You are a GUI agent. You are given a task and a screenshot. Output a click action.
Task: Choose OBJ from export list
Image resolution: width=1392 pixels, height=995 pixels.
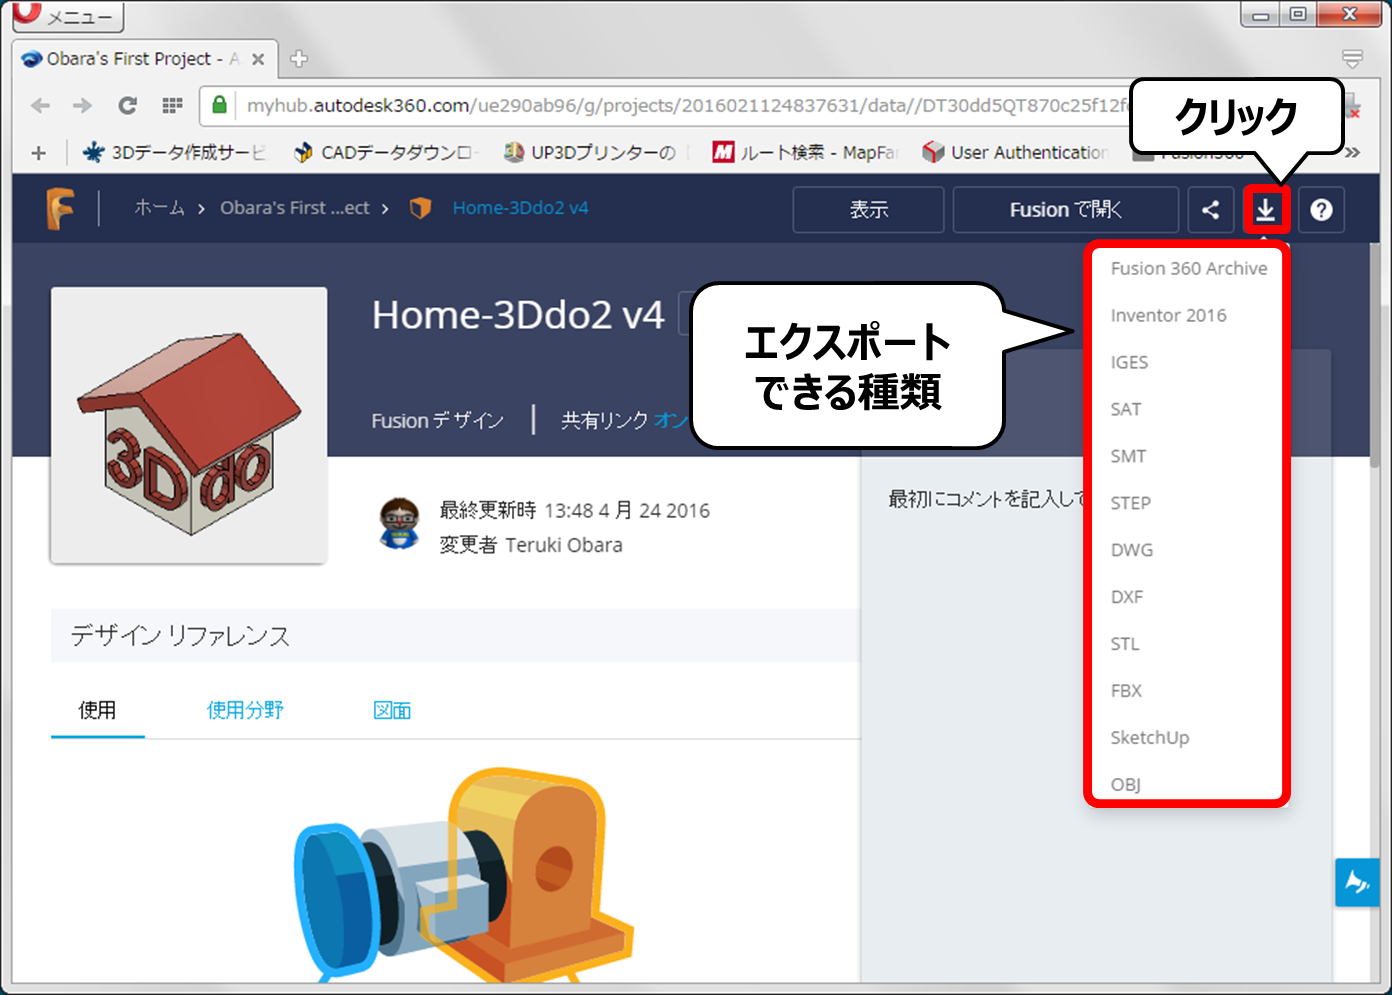[1126, 784]
